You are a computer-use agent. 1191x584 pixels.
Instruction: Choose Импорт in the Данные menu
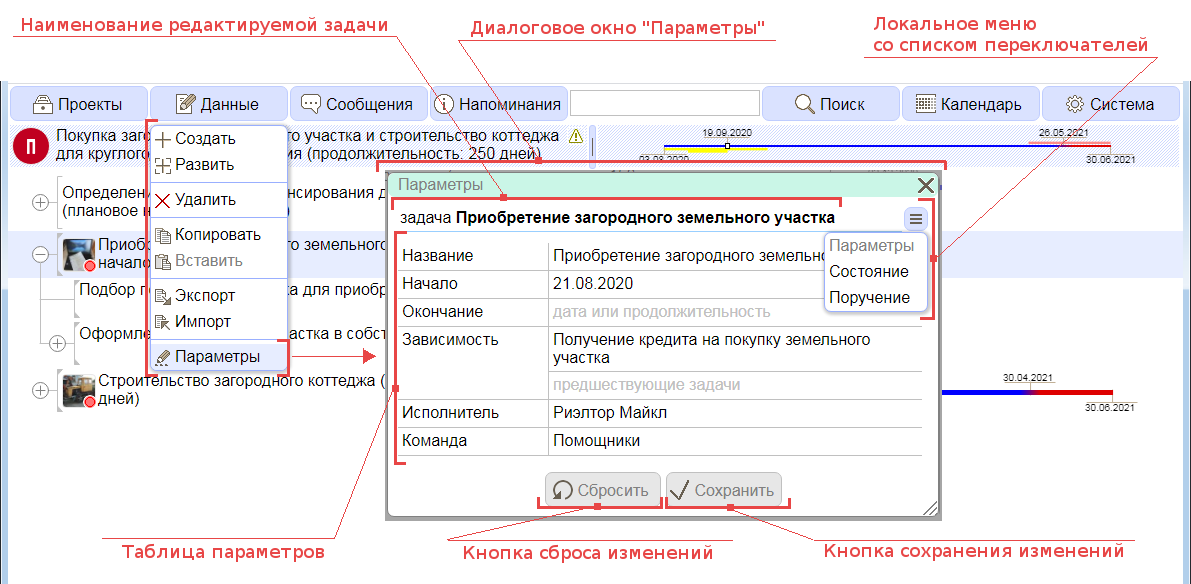219,321
